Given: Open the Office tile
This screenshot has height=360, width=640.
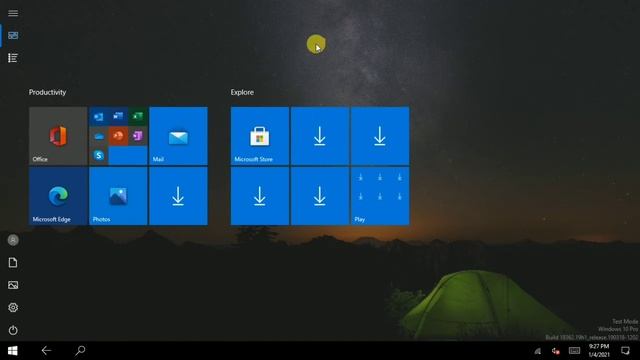Looking at the screenshot, I should point(58,136).
